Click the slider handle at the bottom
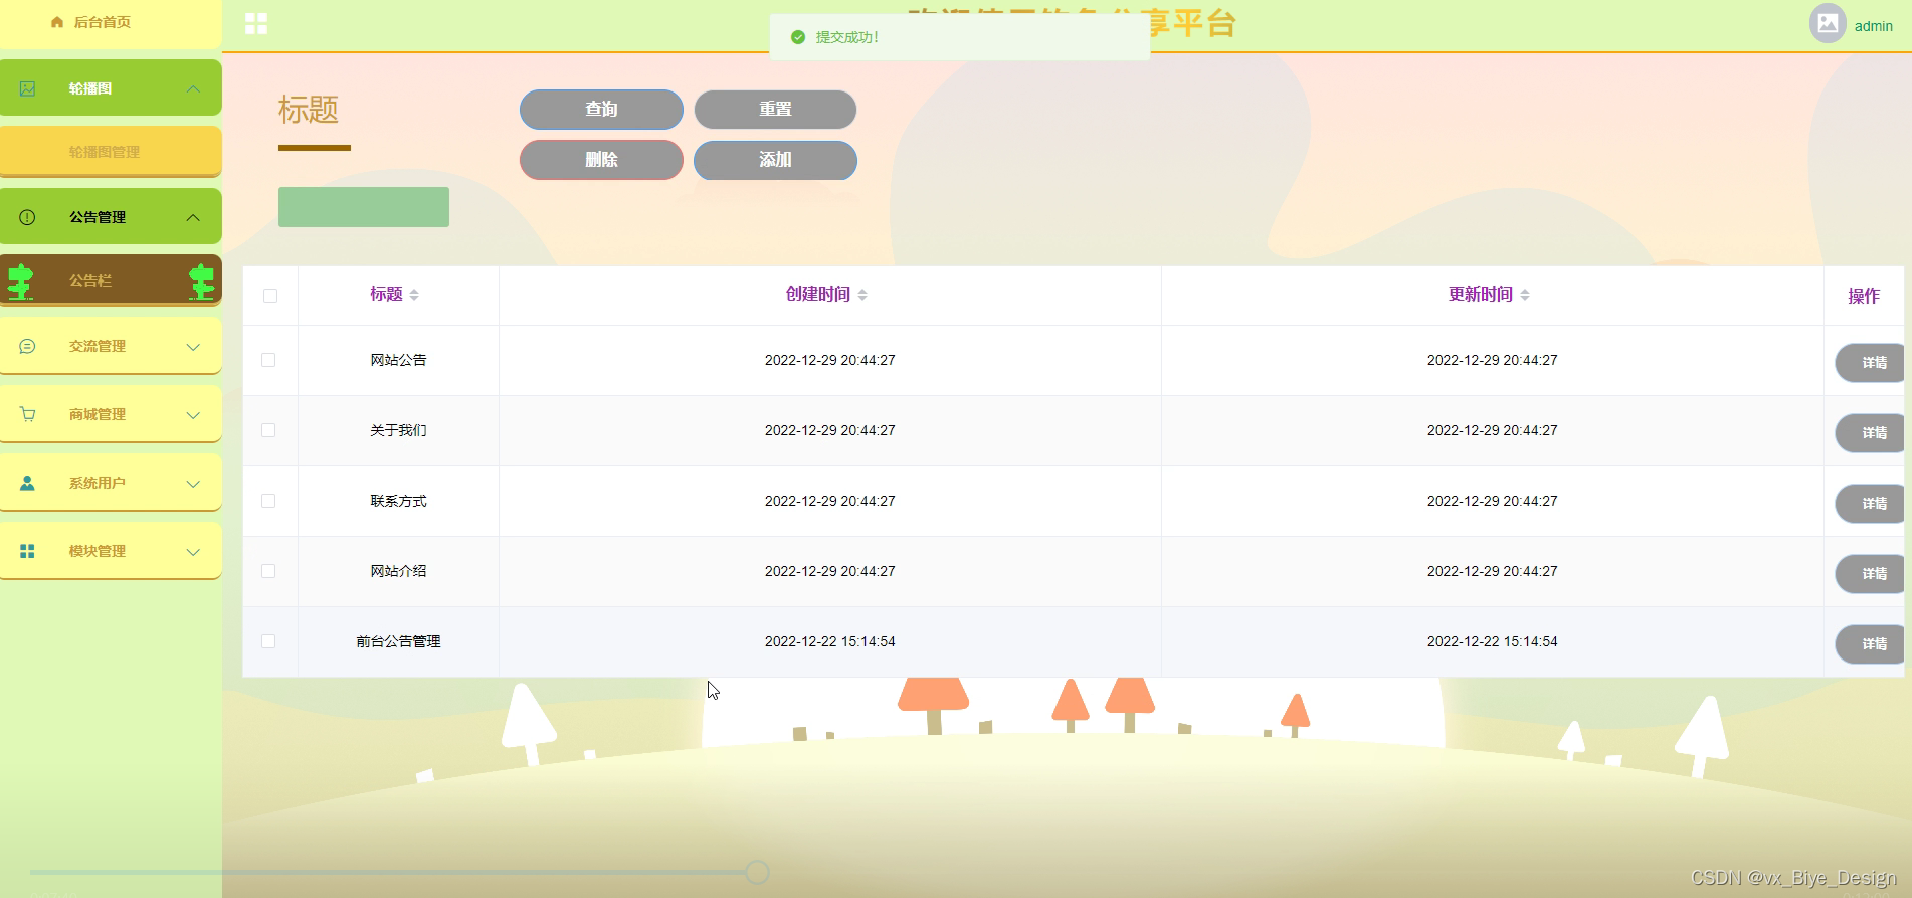 tap(757, 872)
